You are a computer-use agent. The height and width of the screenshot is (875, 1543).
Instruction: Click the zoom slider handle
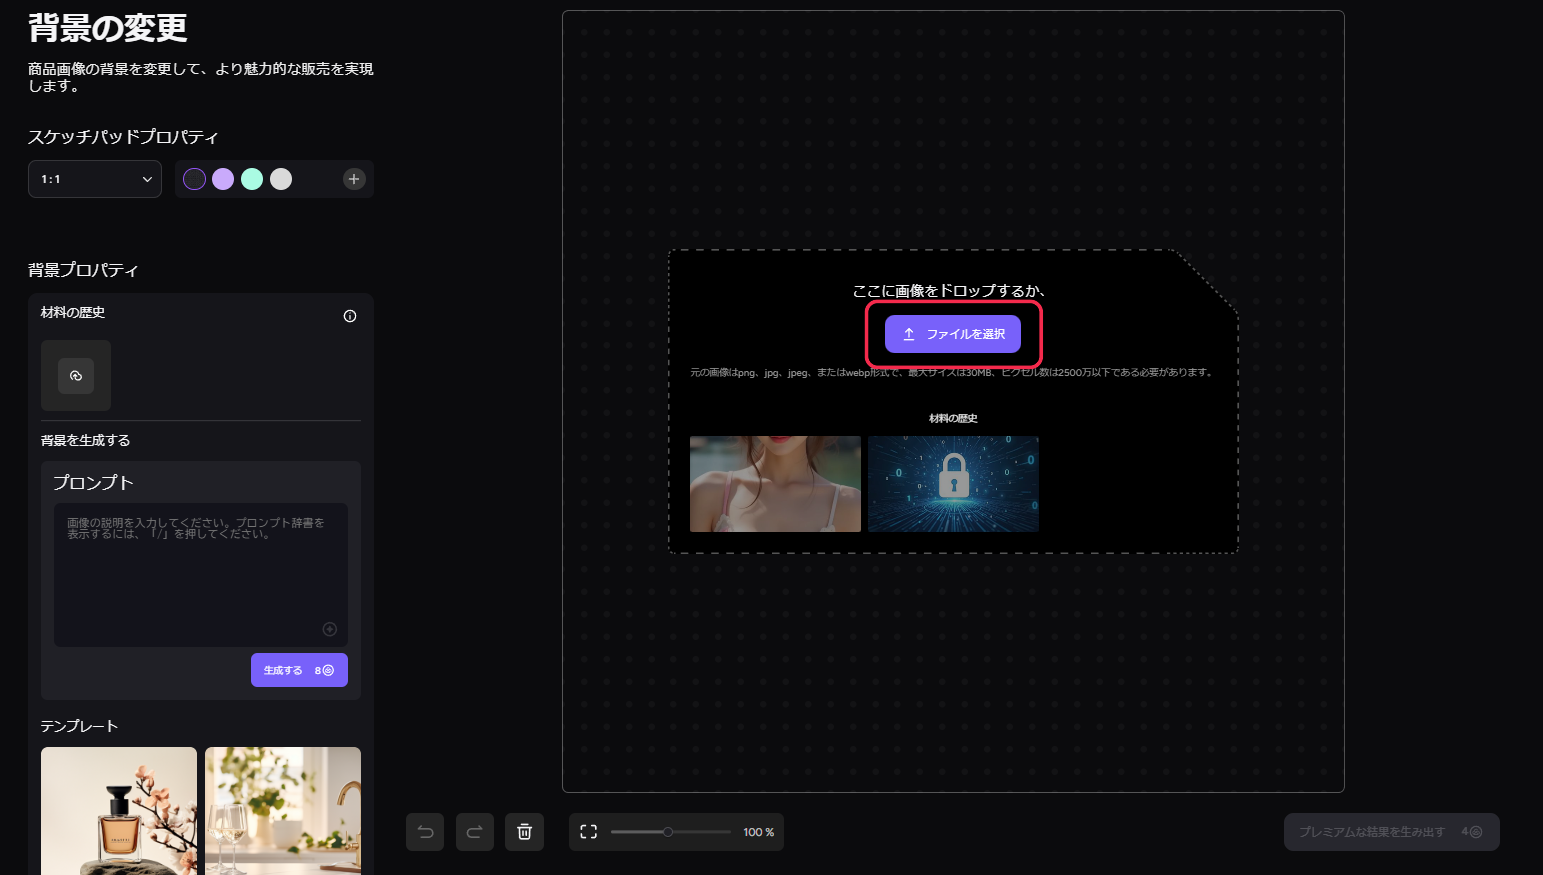(x=668, y=832)
